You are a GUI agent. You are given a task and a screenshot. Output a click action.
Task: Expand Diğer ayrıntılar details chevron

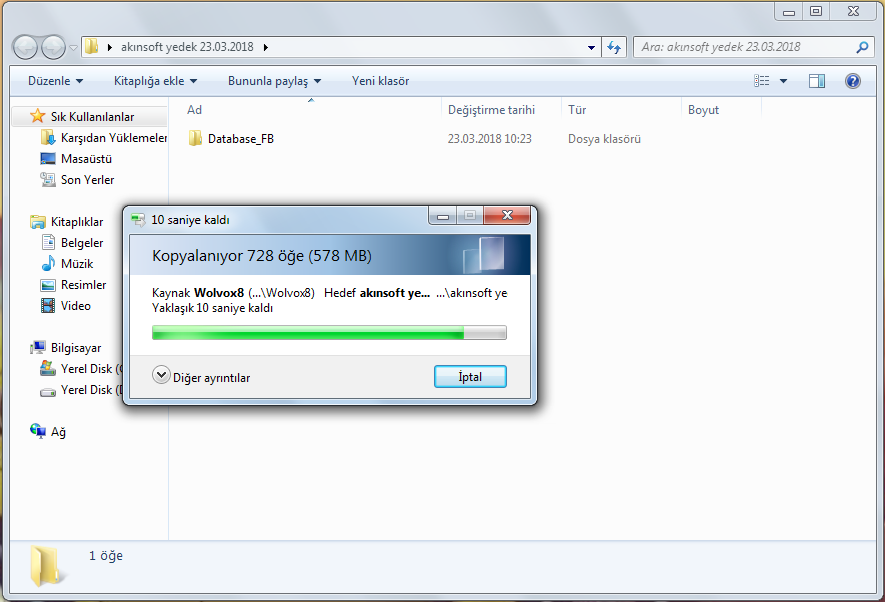(x=161, y=375)
